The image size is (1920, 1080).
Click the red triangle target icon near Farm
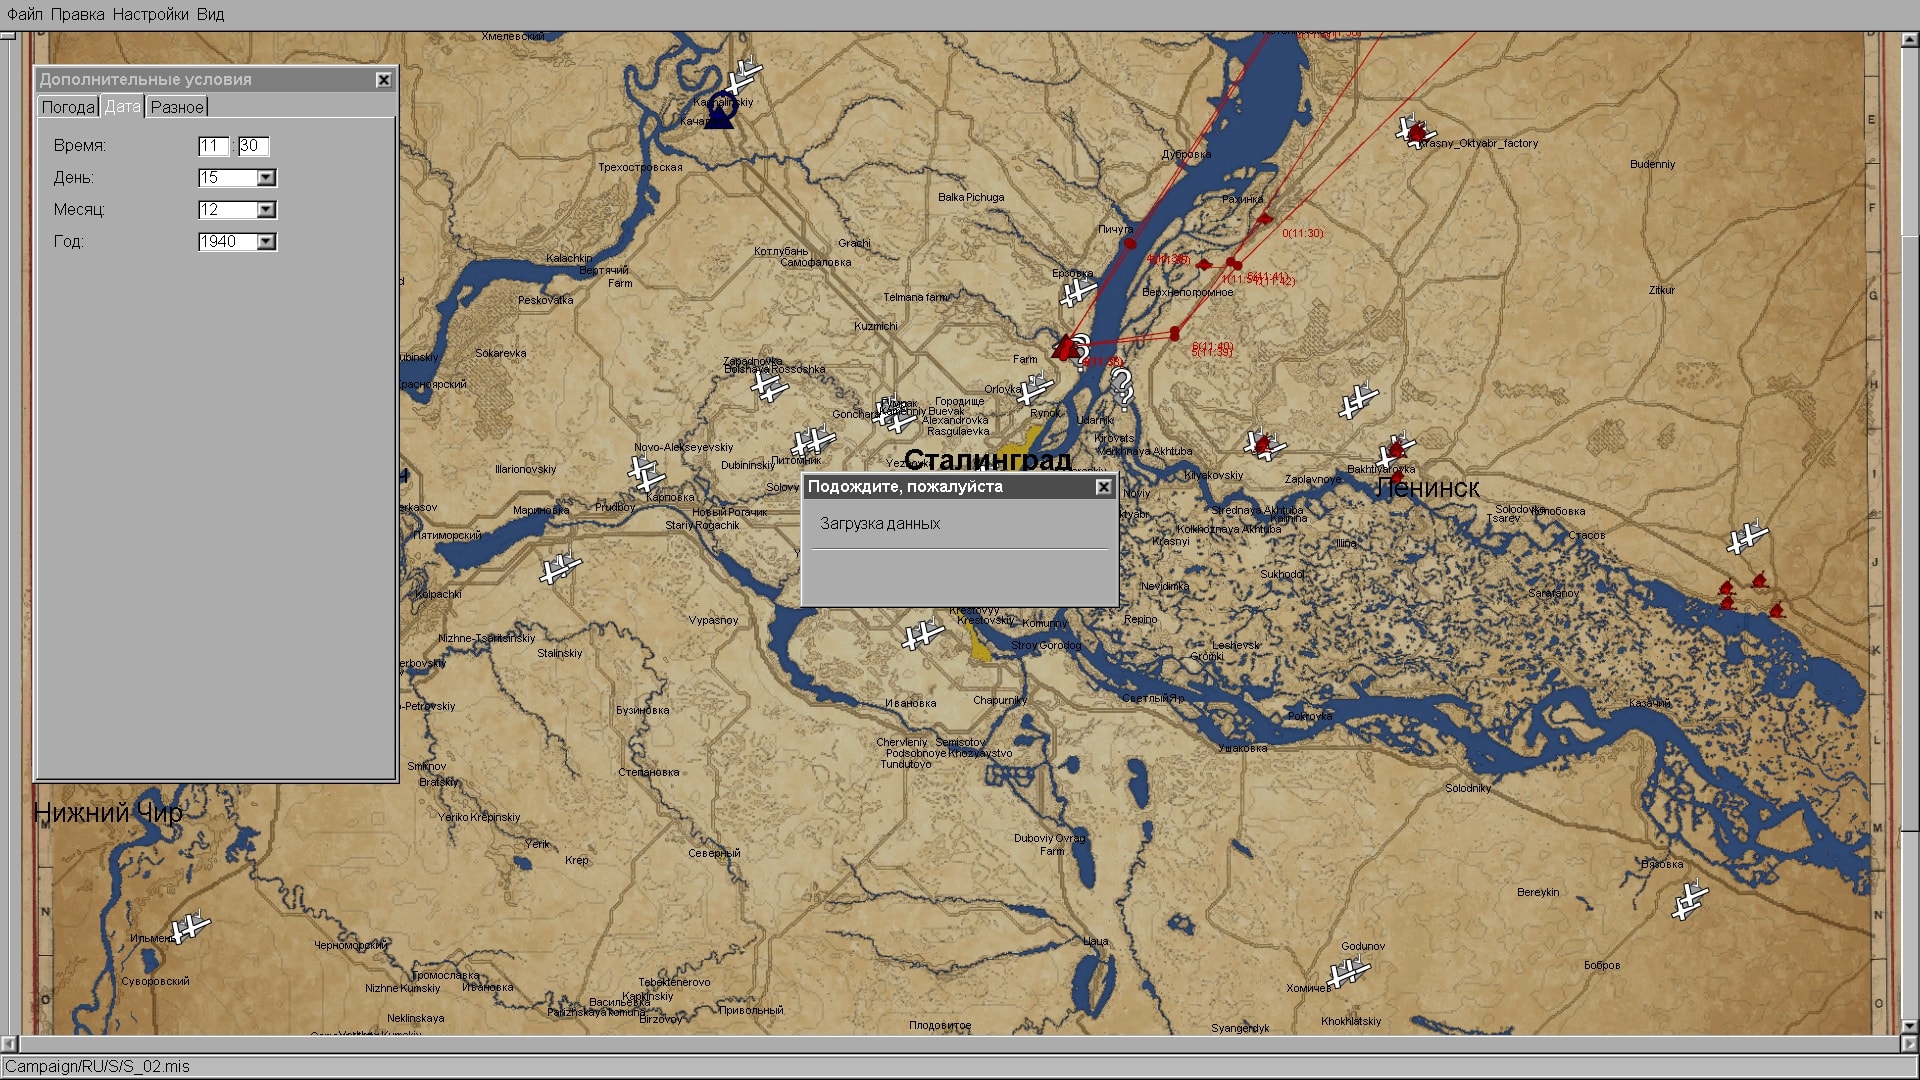point(1066,348)
